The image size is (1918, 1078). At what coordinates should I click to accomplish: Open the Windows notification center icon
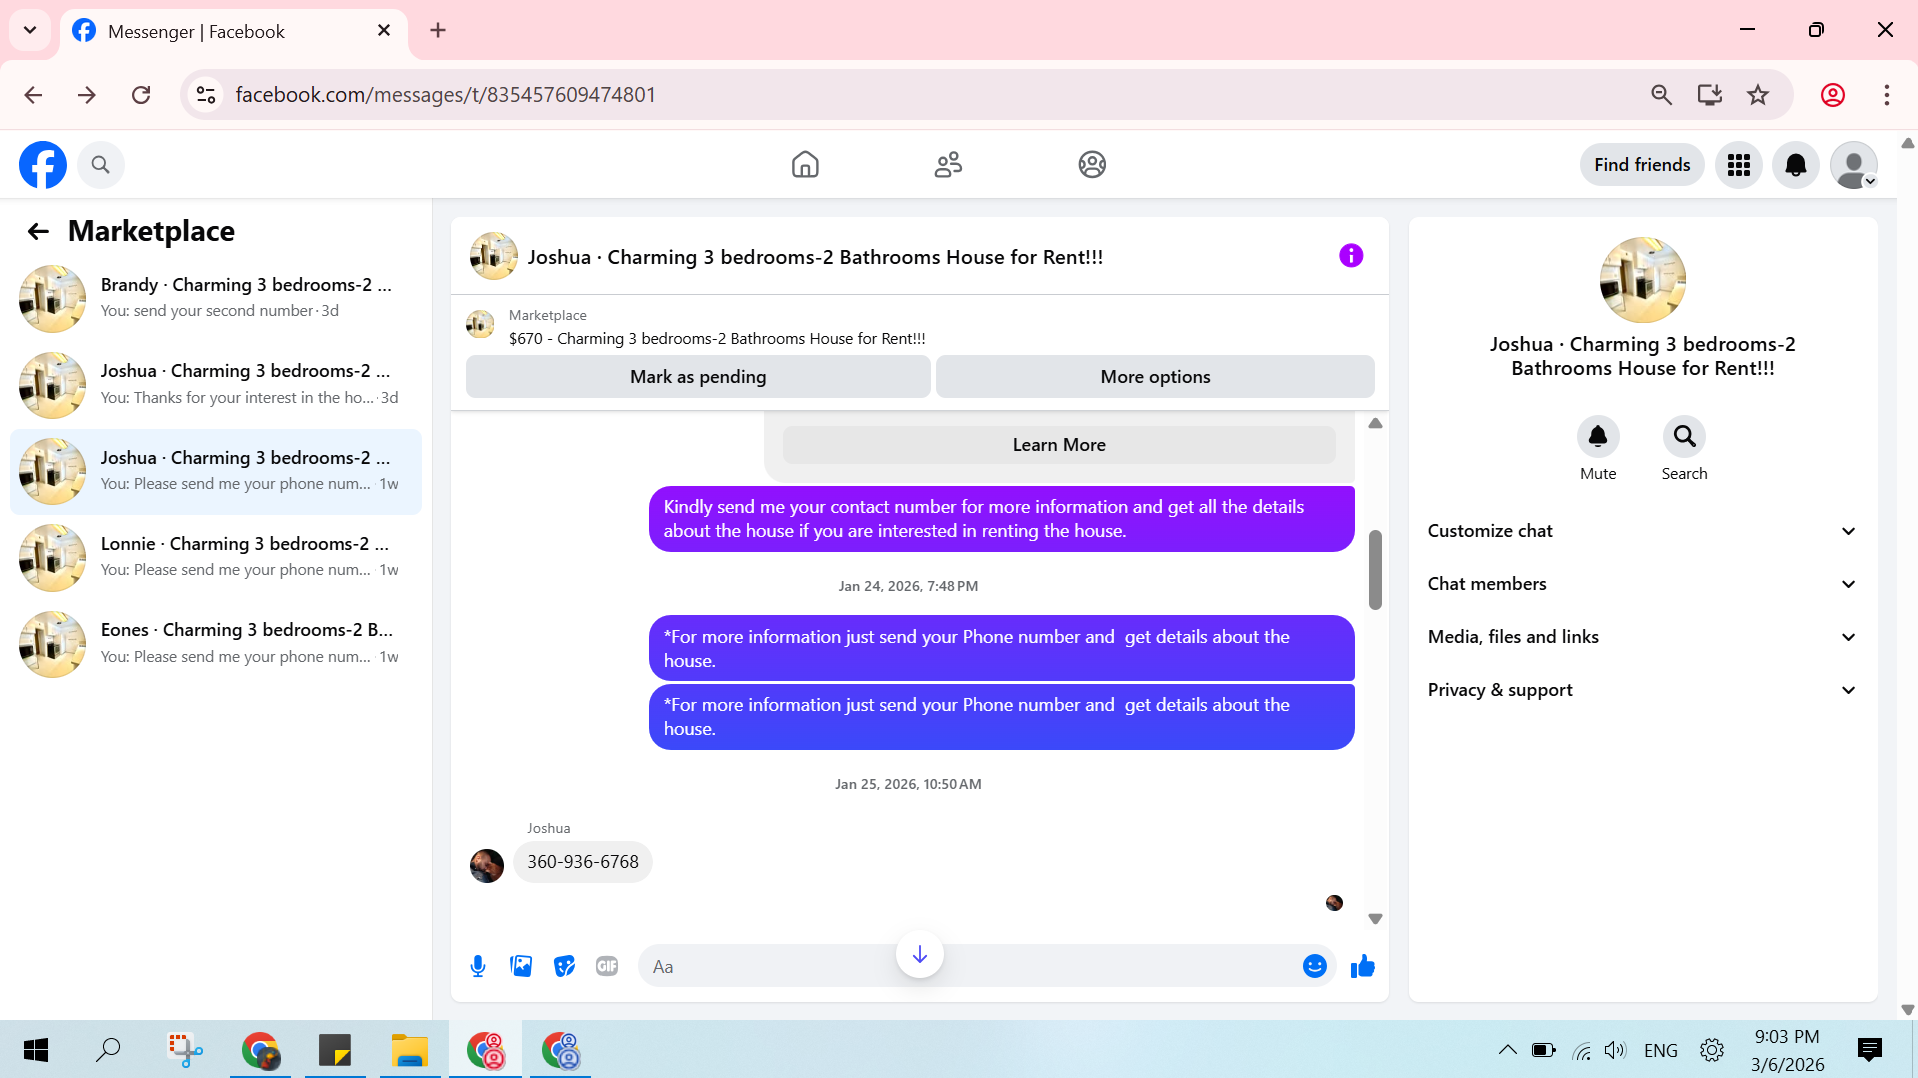[1869, 1050]
